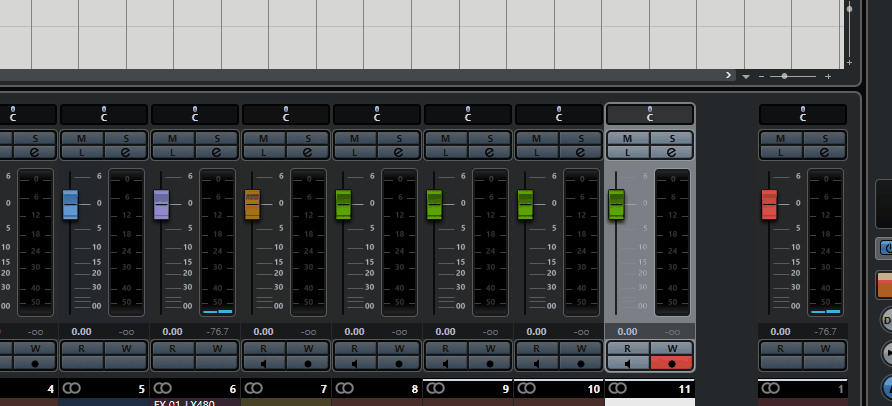Click the volume value field of channel 7
This screenshot has height=406, width=892.
tap(263, 331)
